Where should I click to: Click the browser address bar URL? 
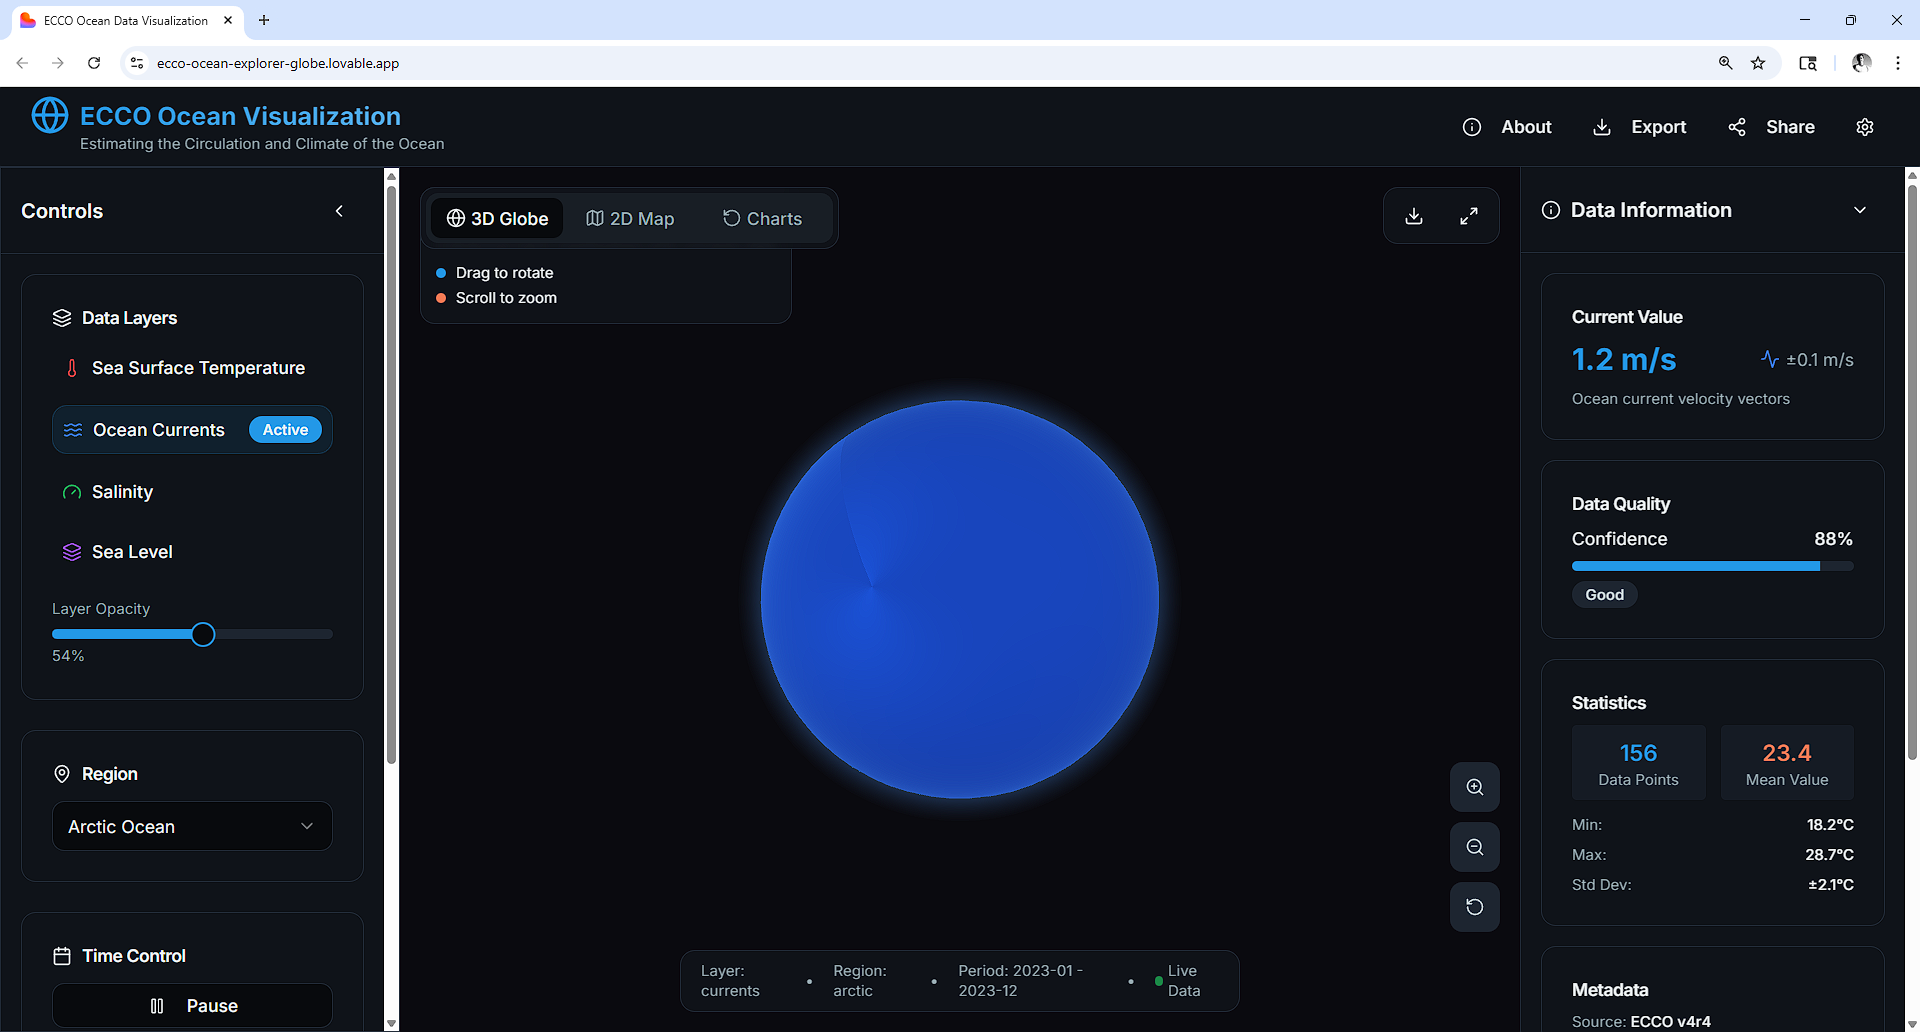coord(278,63)
